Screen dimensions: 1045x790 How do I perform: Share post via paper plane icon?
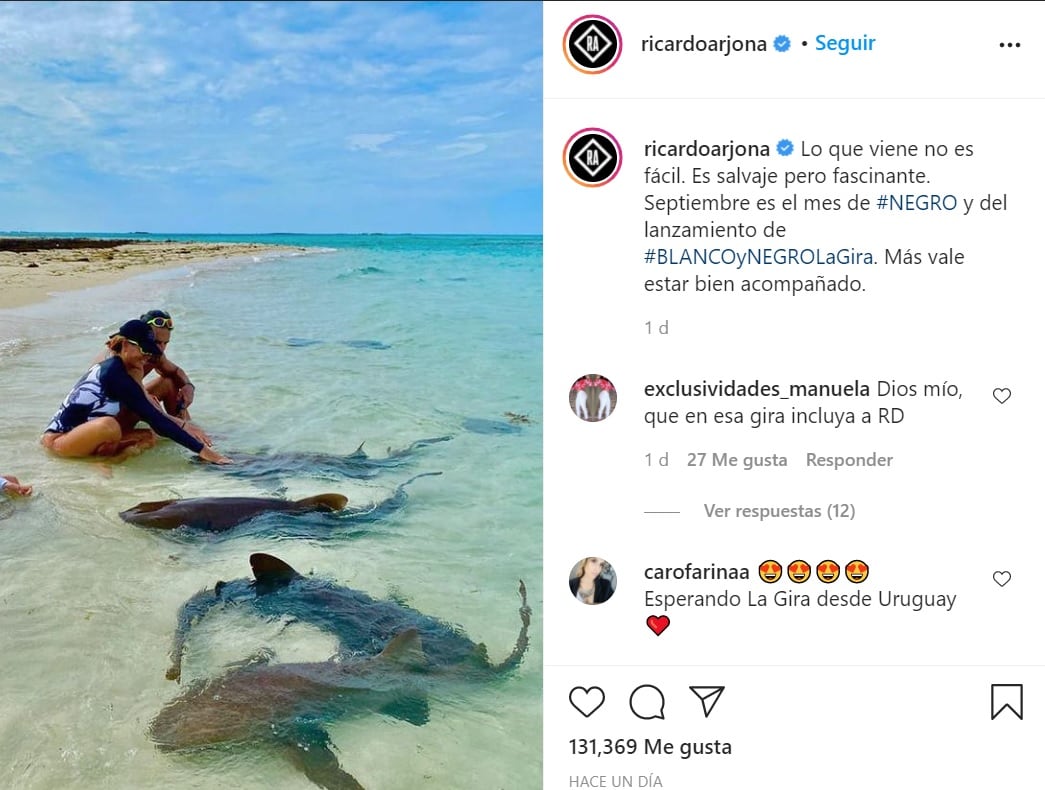click(x=707, y=701)
